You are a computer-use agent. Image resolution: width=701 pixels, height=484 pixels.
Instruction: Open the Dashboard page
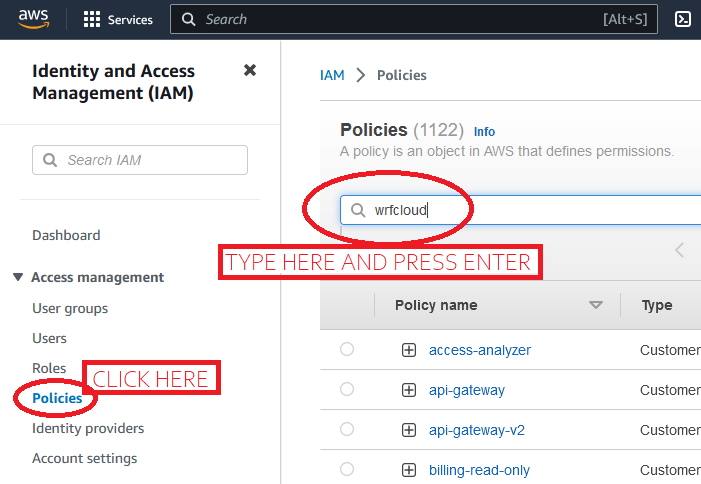tap(66, 235)
